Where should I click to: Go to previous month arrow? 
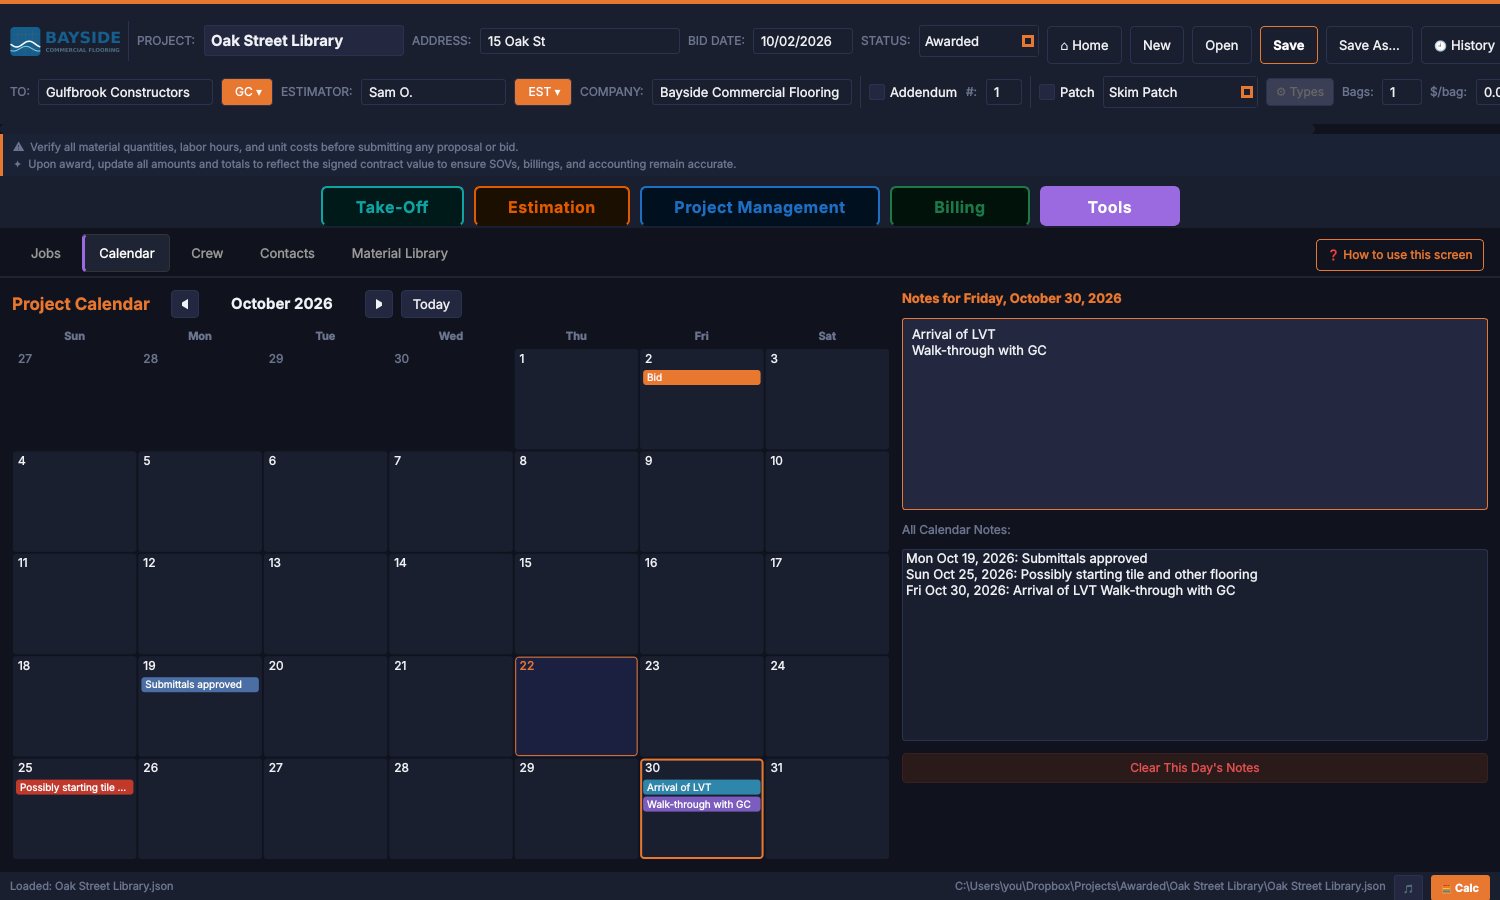[x=185, y=304]
